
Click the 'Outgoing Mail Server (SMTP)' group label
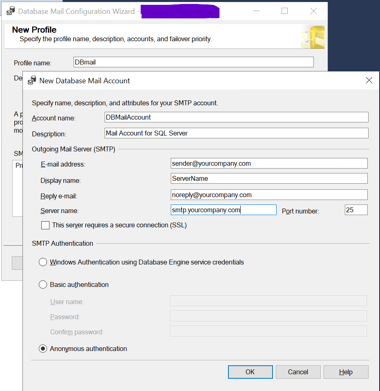pos(73,149)
